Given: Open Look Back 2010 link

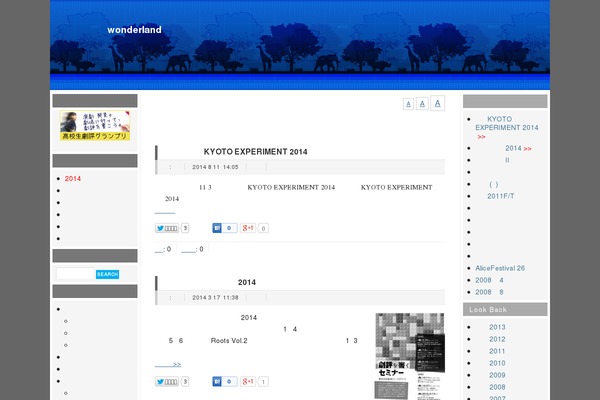Looking at the screenshot, I should click(x=497, y=363).
